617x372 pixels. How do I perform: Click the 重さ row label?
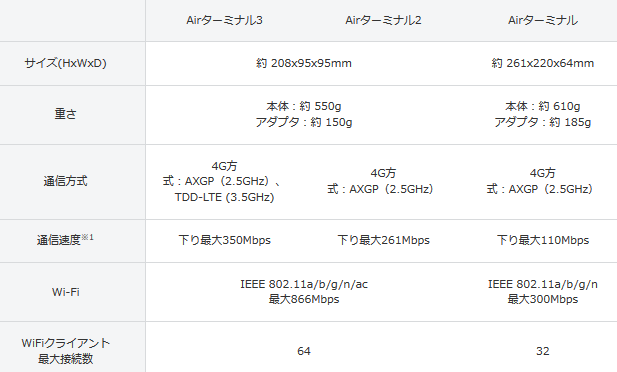tap(65, 114)
